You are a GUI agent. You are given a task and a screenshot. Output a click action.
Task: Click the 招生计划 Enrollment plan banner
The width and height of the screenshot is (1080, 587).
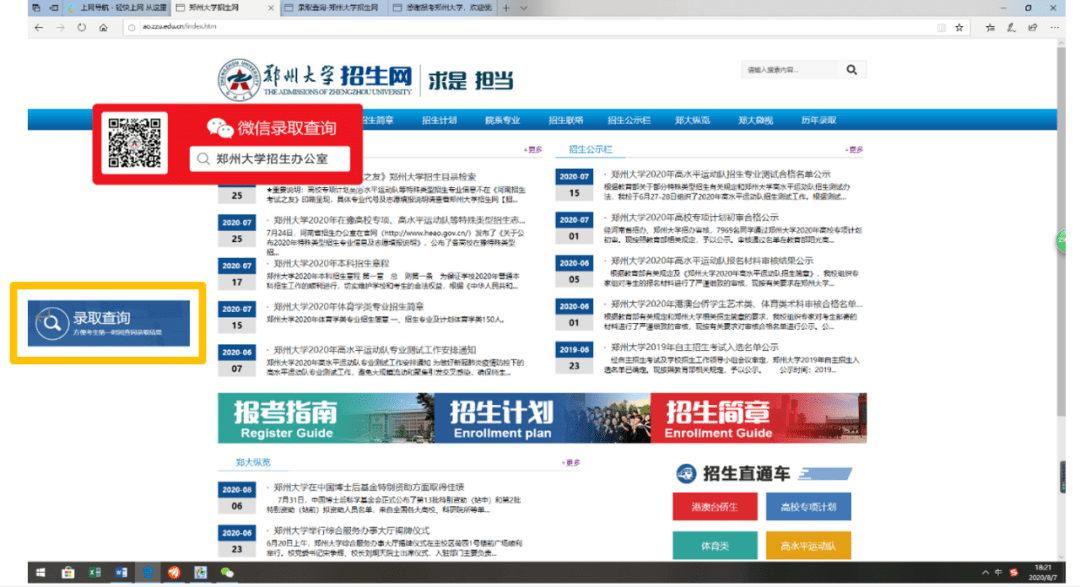542,418
